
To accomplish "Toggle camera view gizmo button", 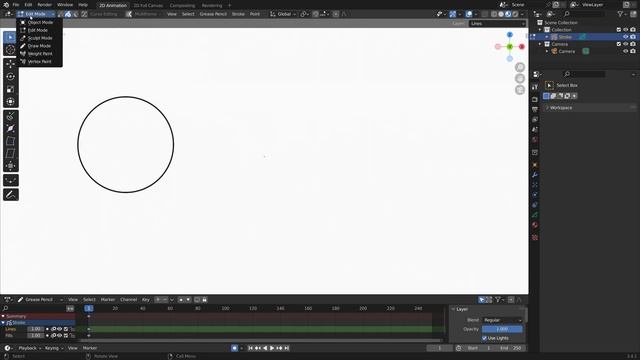I will (520, 90).
